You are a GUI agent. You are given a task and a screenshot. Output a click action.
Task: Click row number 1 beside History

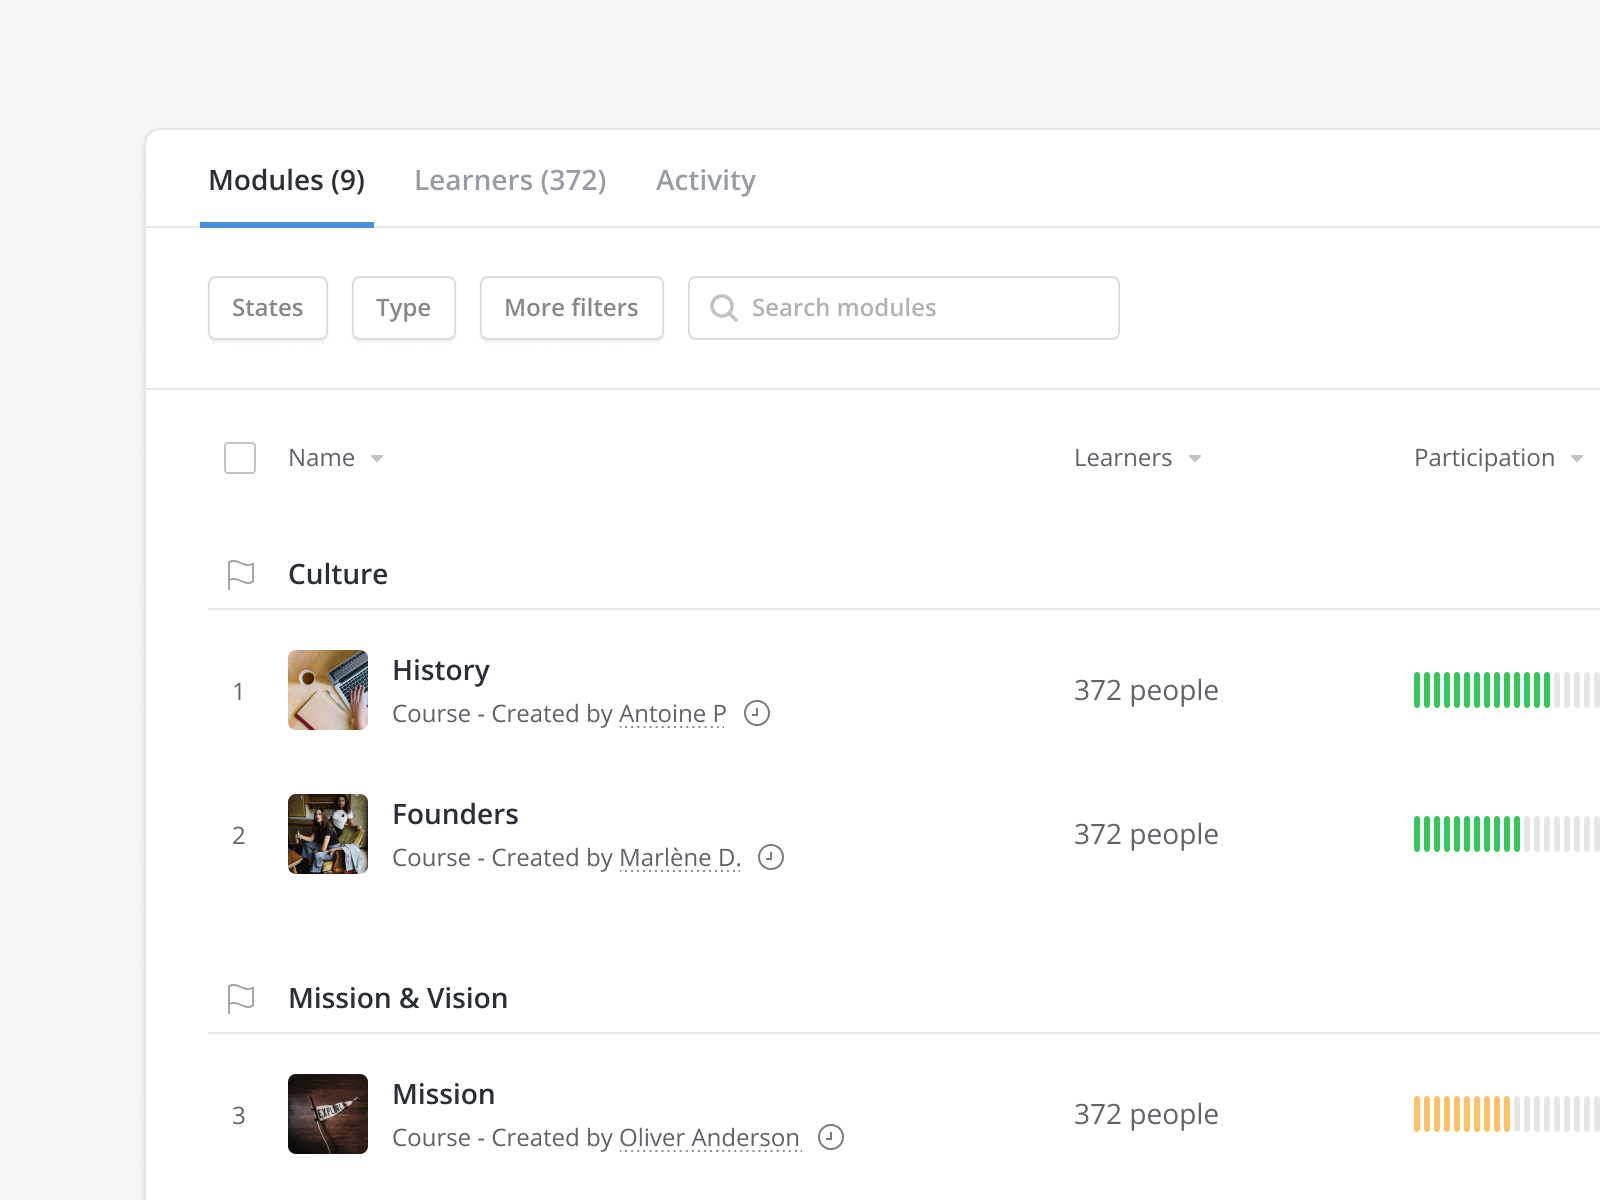[238, 691]
